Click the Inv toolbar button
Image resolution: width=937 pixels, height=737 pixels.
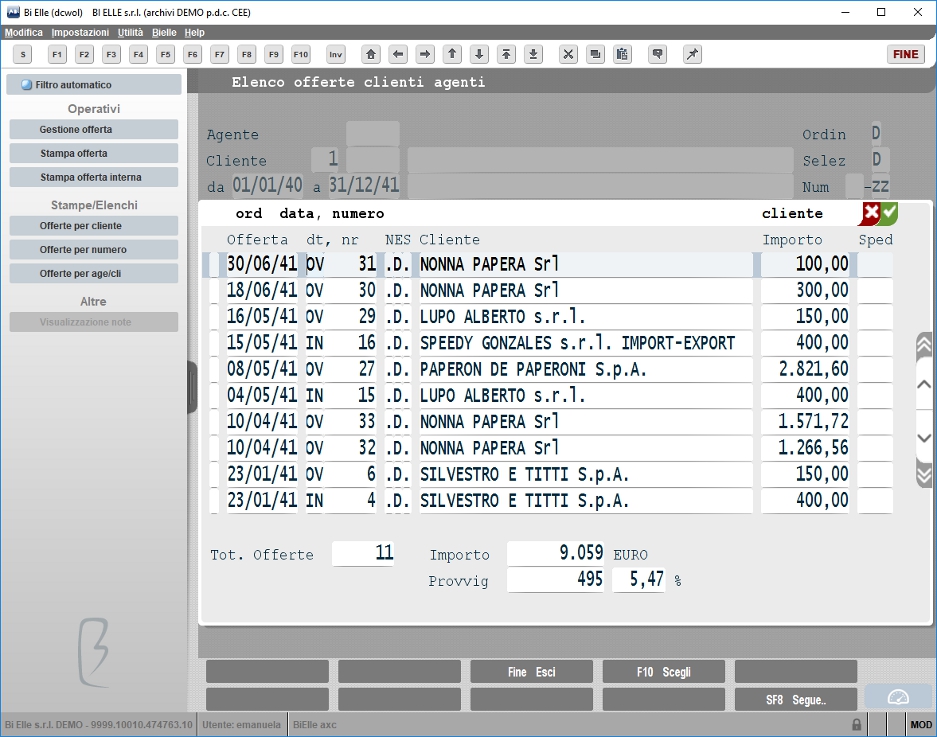336,54
